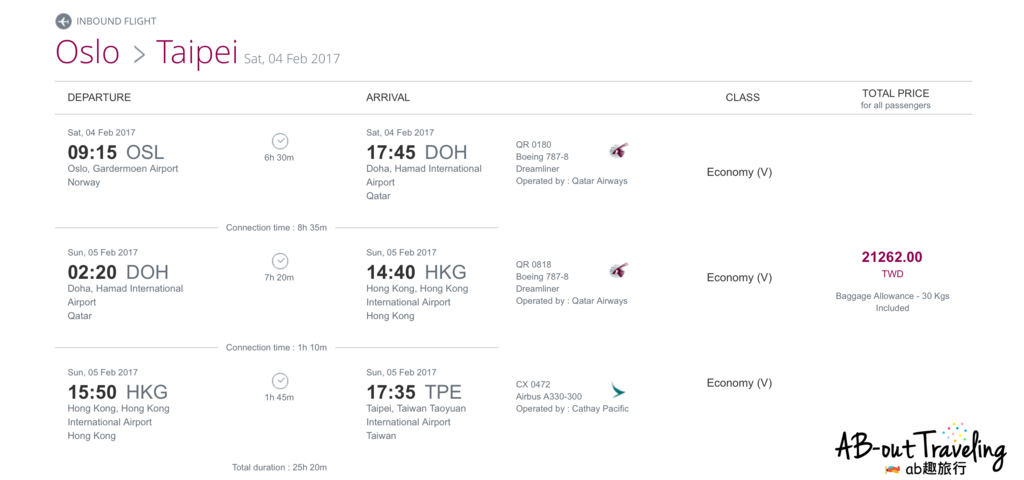This screenshot has height=480, width=1024.
Task: Click flight number CX 0472
Action: [x=533, y=383]
